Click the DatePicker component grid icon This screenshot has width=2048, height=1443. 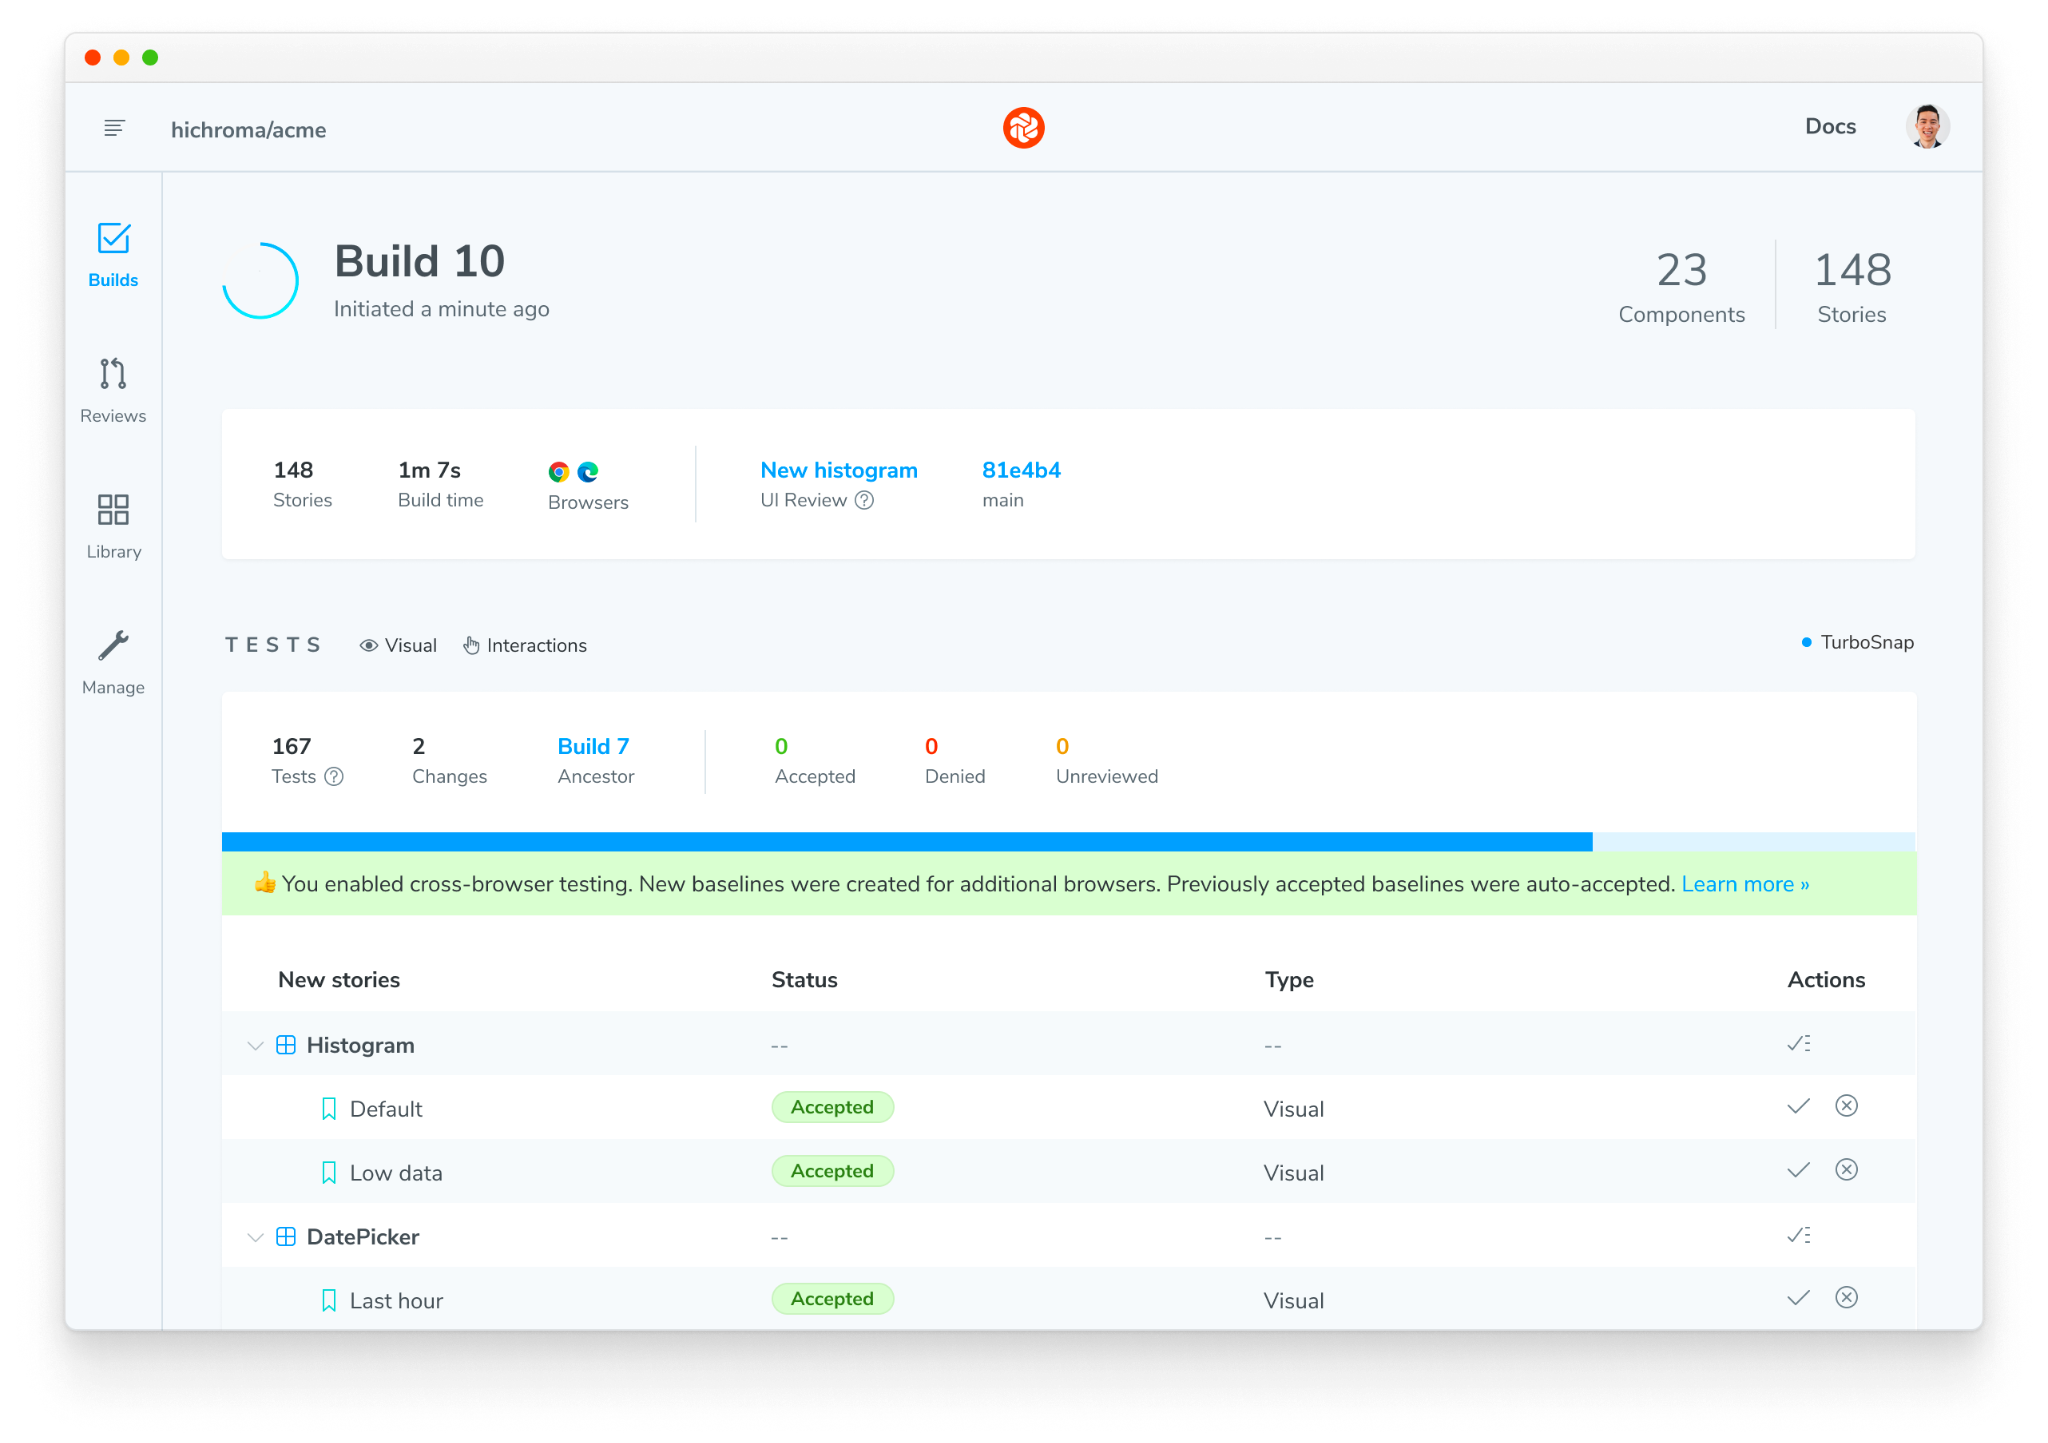click(286, 1237)
